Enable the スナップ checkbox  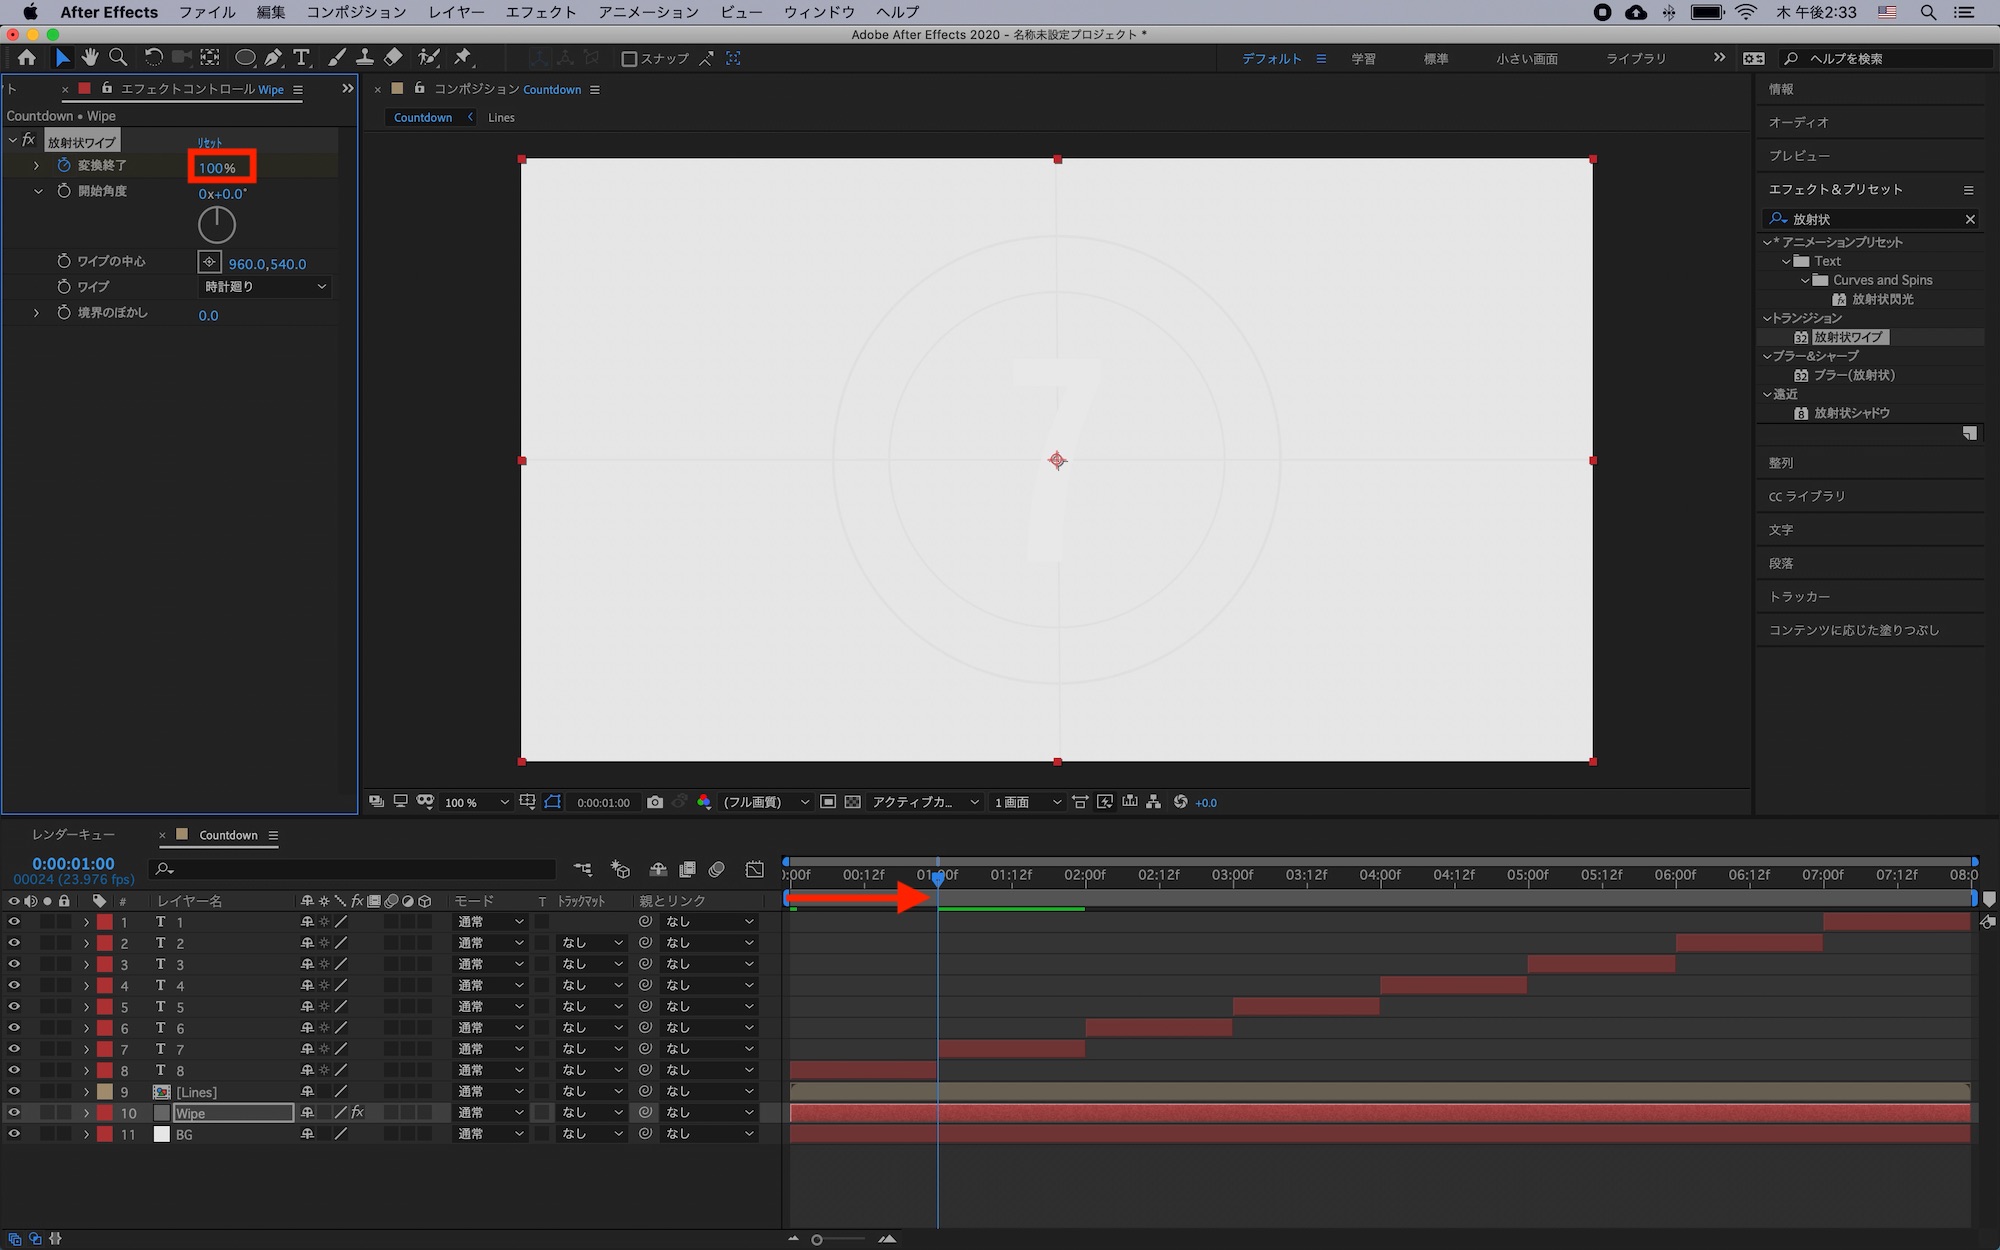click(629, 59)
